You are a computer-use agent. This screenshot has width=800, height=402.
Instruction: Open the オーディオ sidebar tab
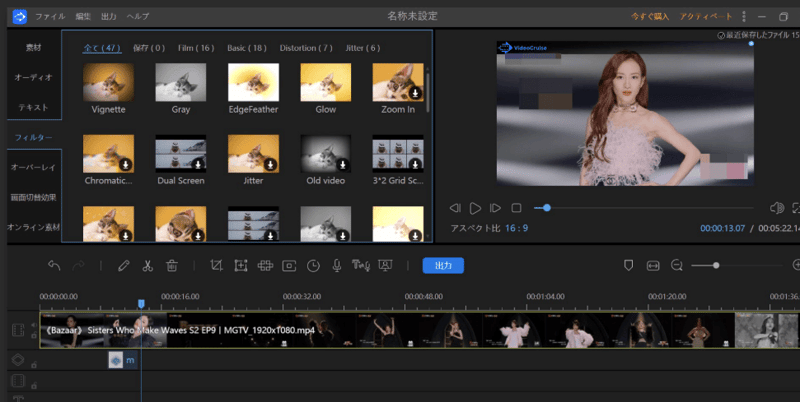pyautogui.click(x=33, y=77)
